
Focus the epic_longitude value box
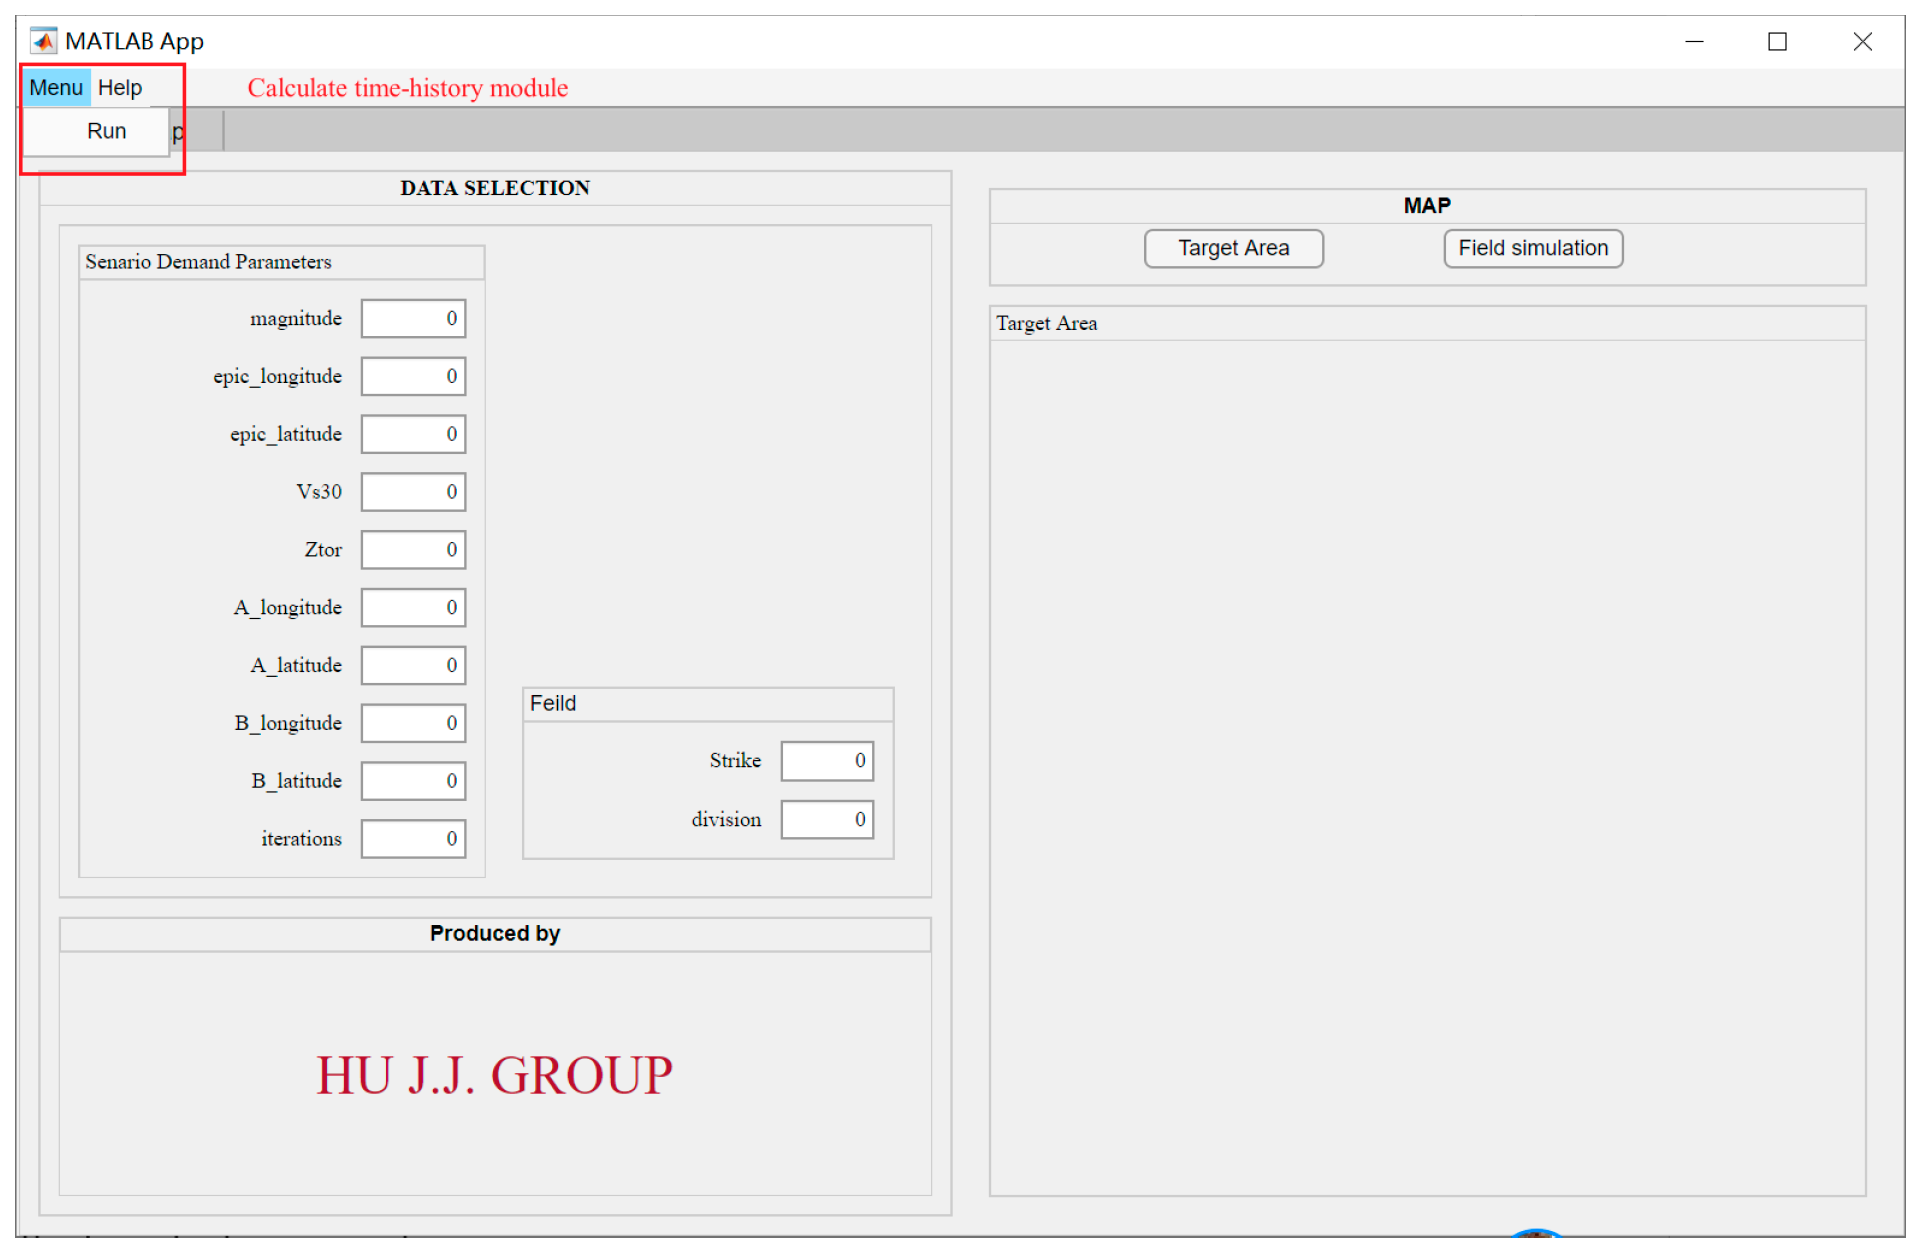(x=413, y=377)
